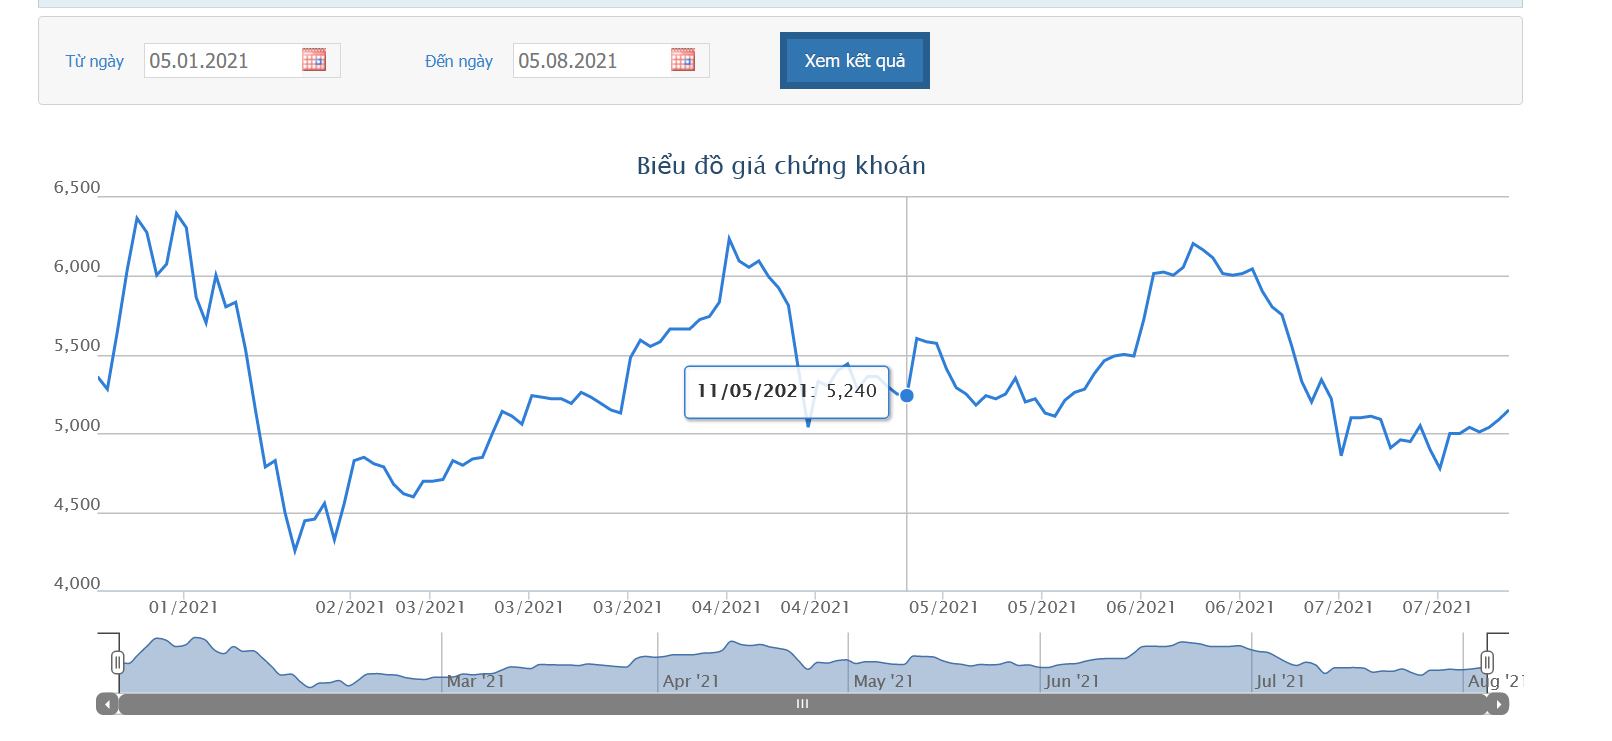
Task: Focus the start date field showing 05.01.2021
Action: point(222,61)
